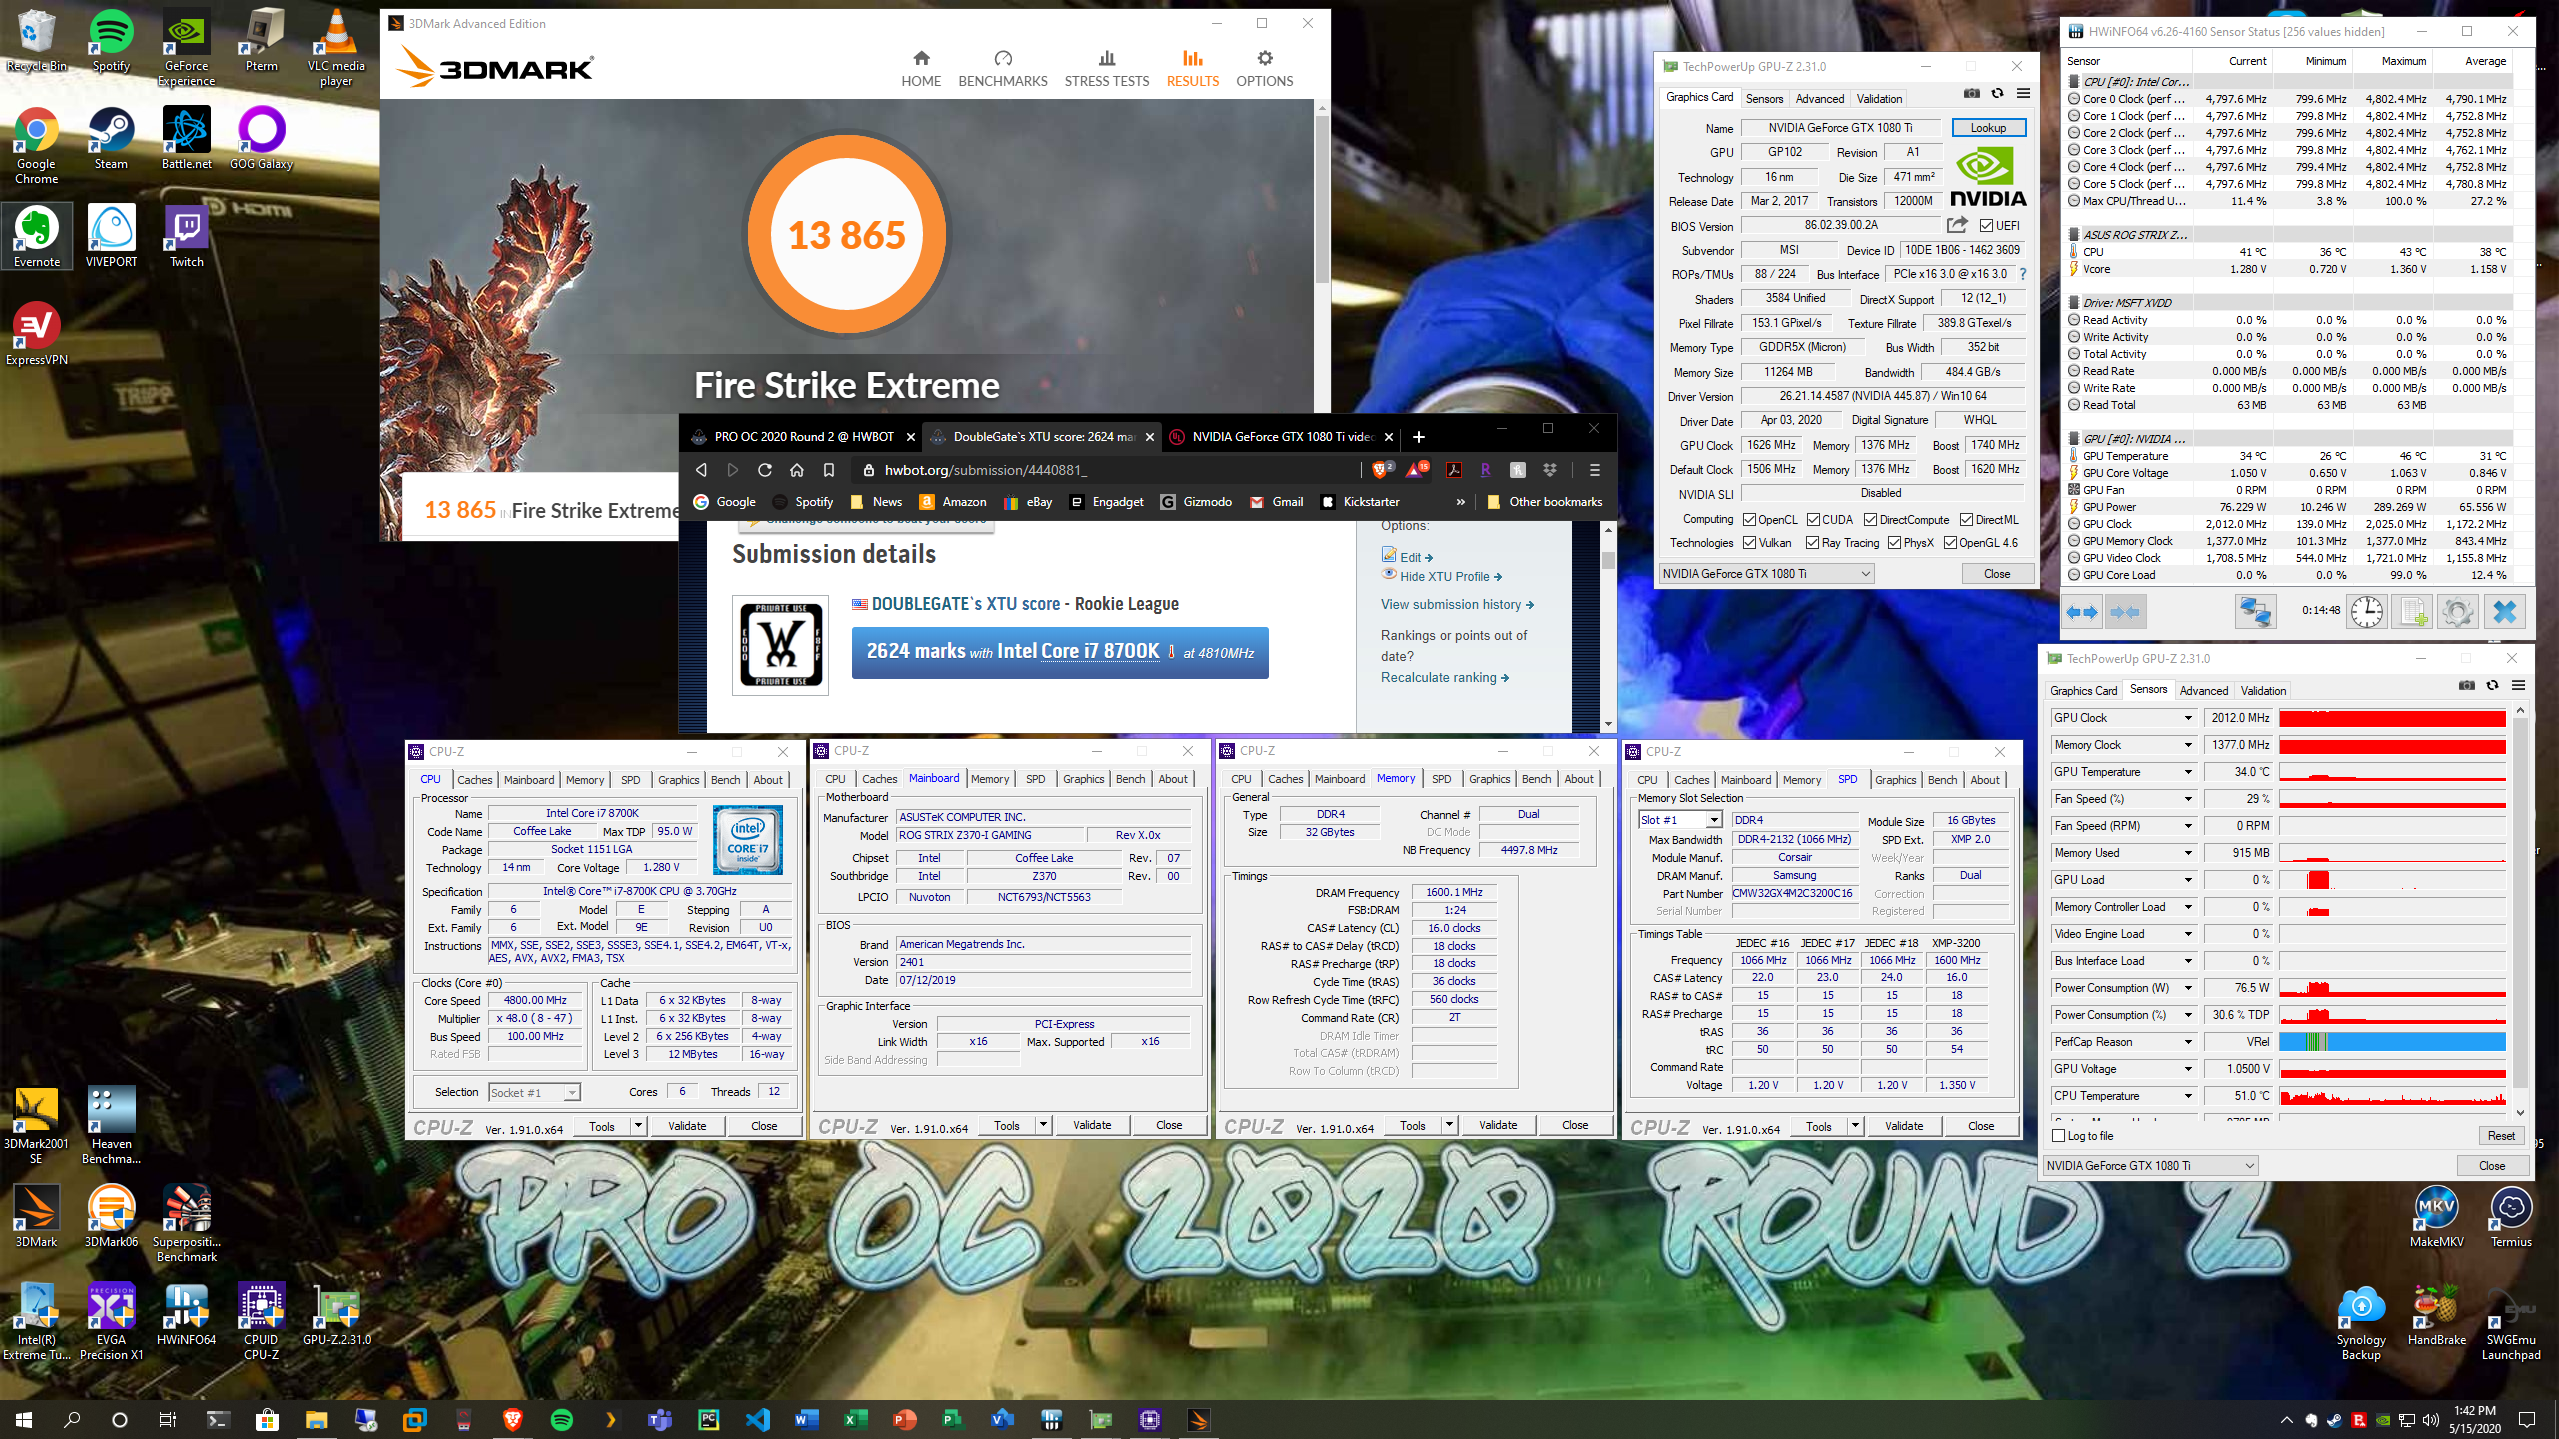Image resolution: width=2559 pixels, height=1439 pixels.
Task: Open the Synology Backup desktop icon
Action: [2361, 1322]
